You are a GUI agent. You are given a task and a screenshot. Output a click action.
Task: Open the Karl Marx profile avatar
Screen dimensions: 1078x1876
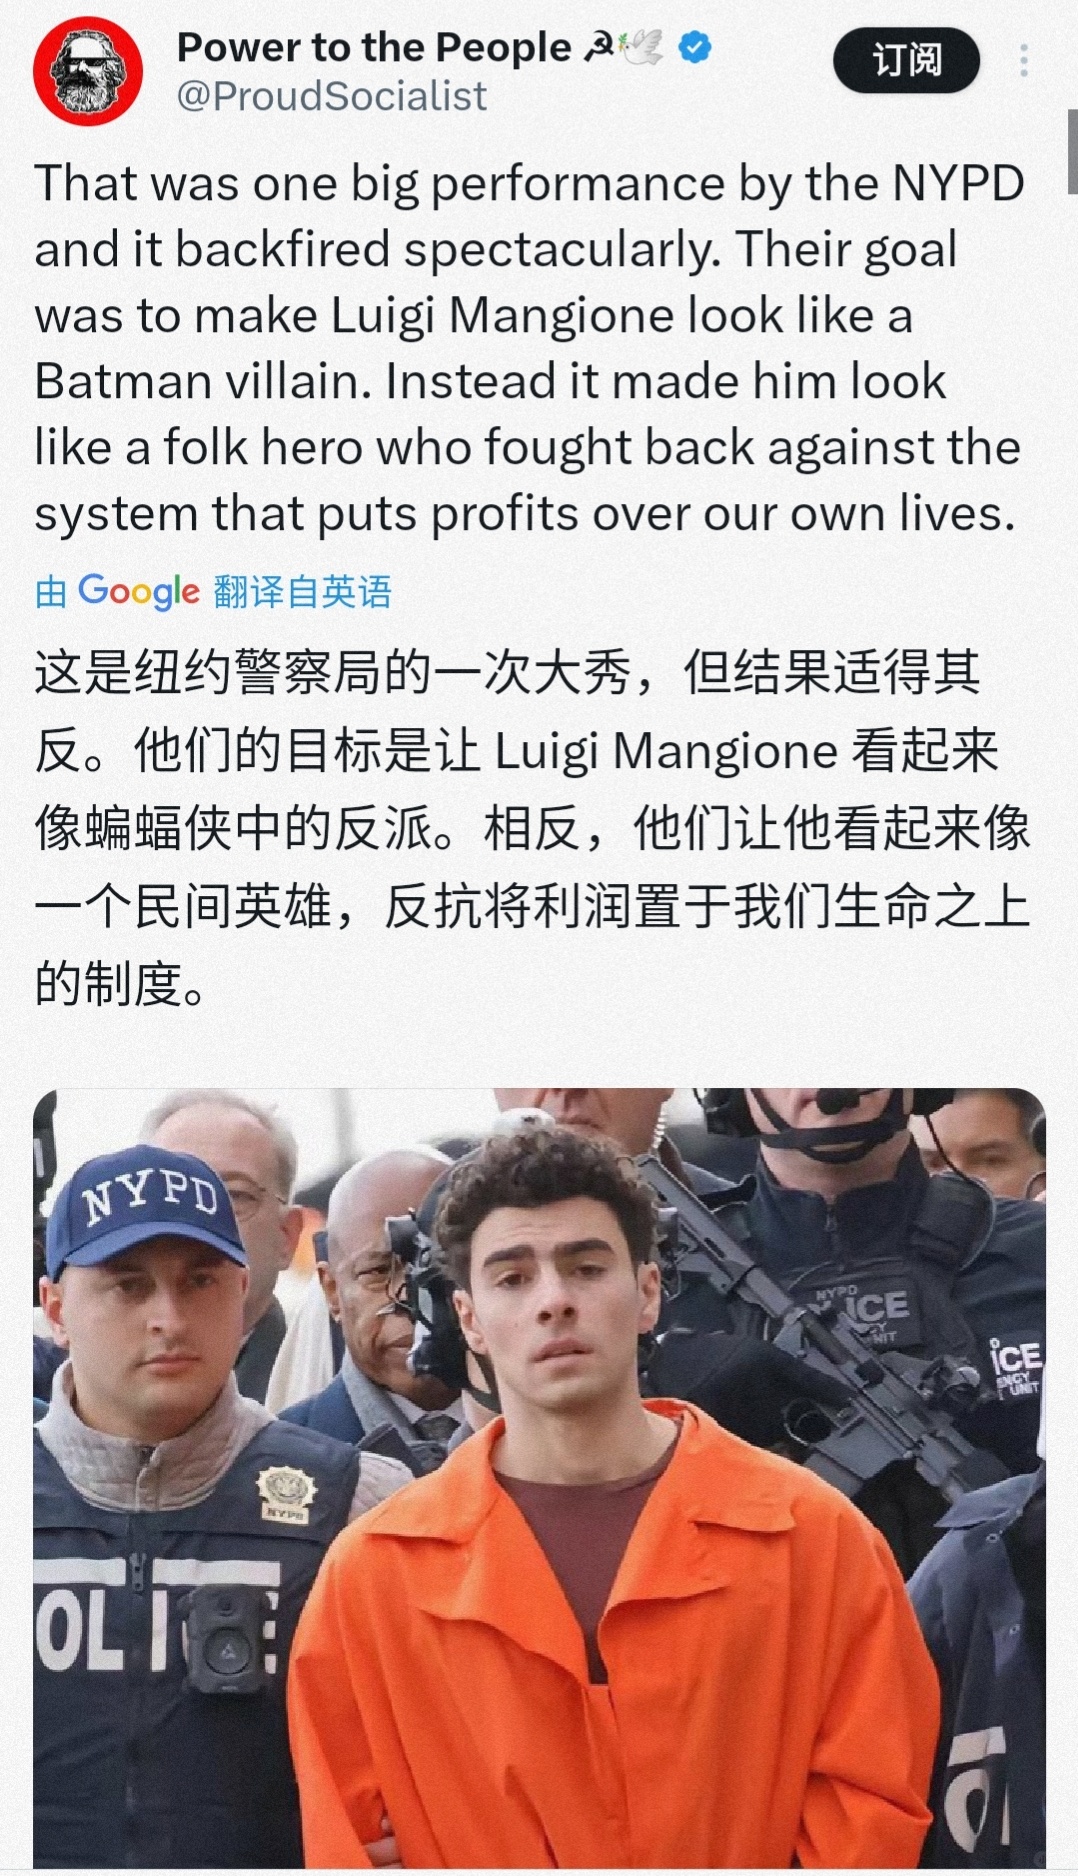click(x=88, y=70)
